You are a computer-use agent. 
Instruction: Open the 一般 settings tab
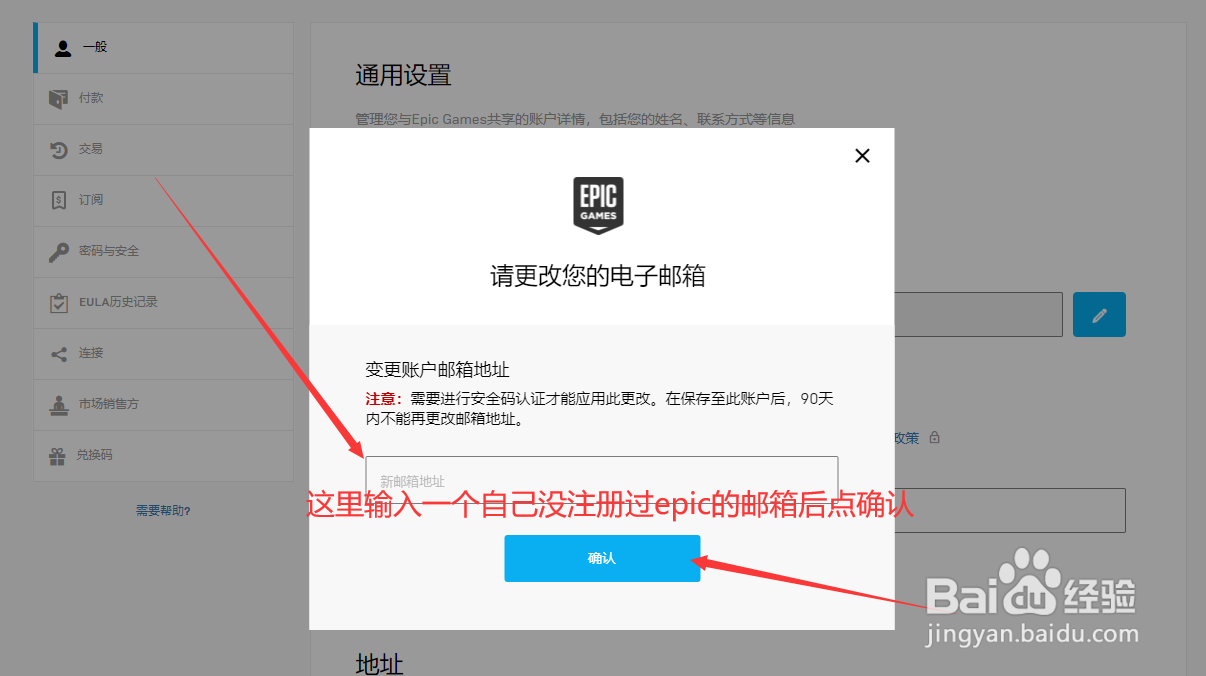point(163,48)
